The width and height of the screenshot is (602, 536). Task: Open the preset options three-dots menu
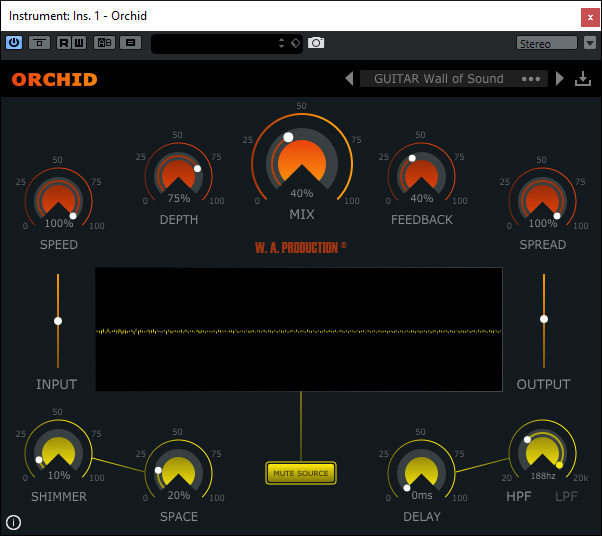pyautogui.click(x=531, y=79)
